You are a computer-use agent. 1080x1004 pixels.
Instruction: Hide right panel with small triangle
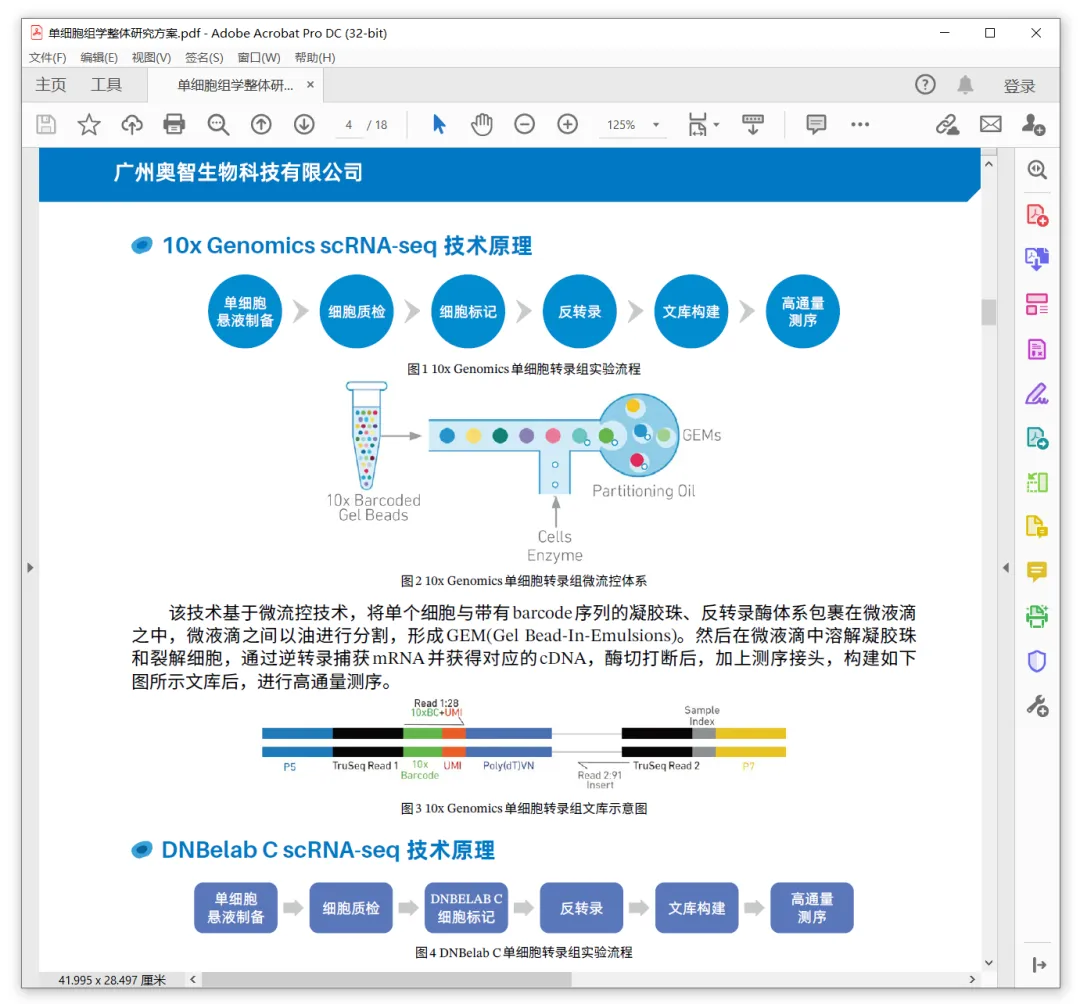[x=1006, y=567]
